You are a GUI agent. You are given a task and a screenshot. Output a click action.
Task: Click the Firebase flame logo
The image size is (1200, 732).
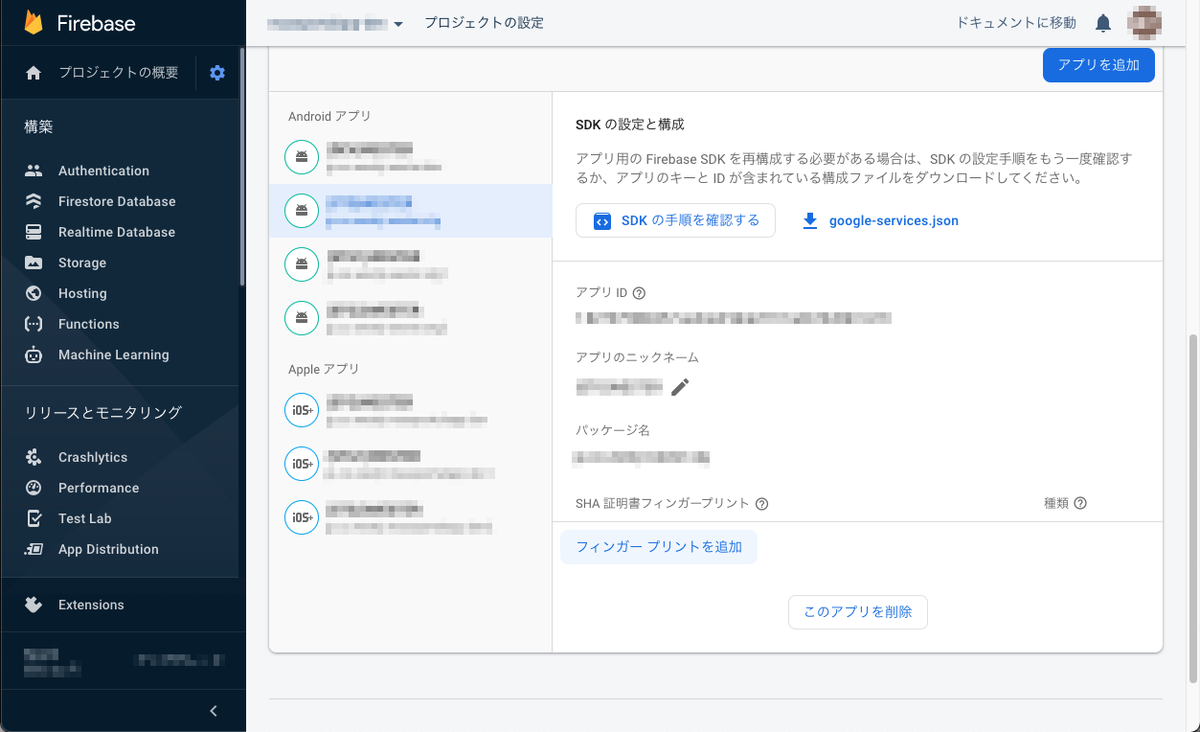(x=34, y=22)
